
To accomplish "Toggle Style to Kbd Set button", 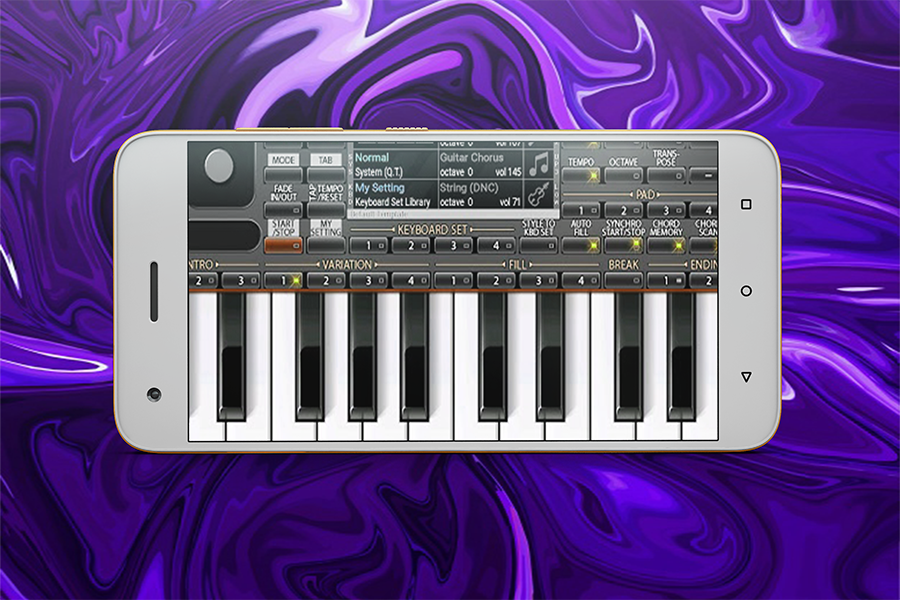I will point(538,246).
